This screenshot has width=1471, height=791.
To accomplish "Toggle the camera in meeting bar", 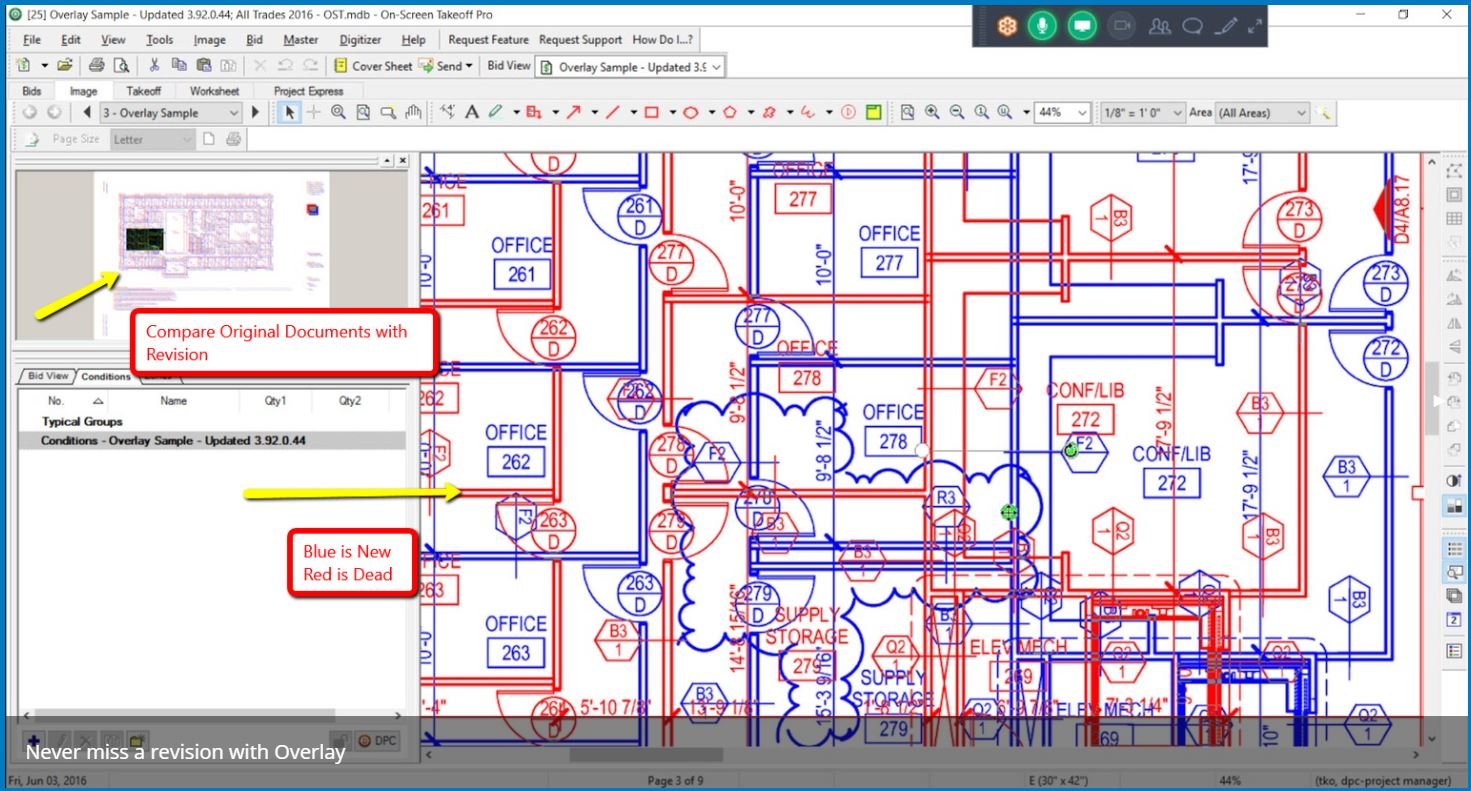I will click(1121, 26).
